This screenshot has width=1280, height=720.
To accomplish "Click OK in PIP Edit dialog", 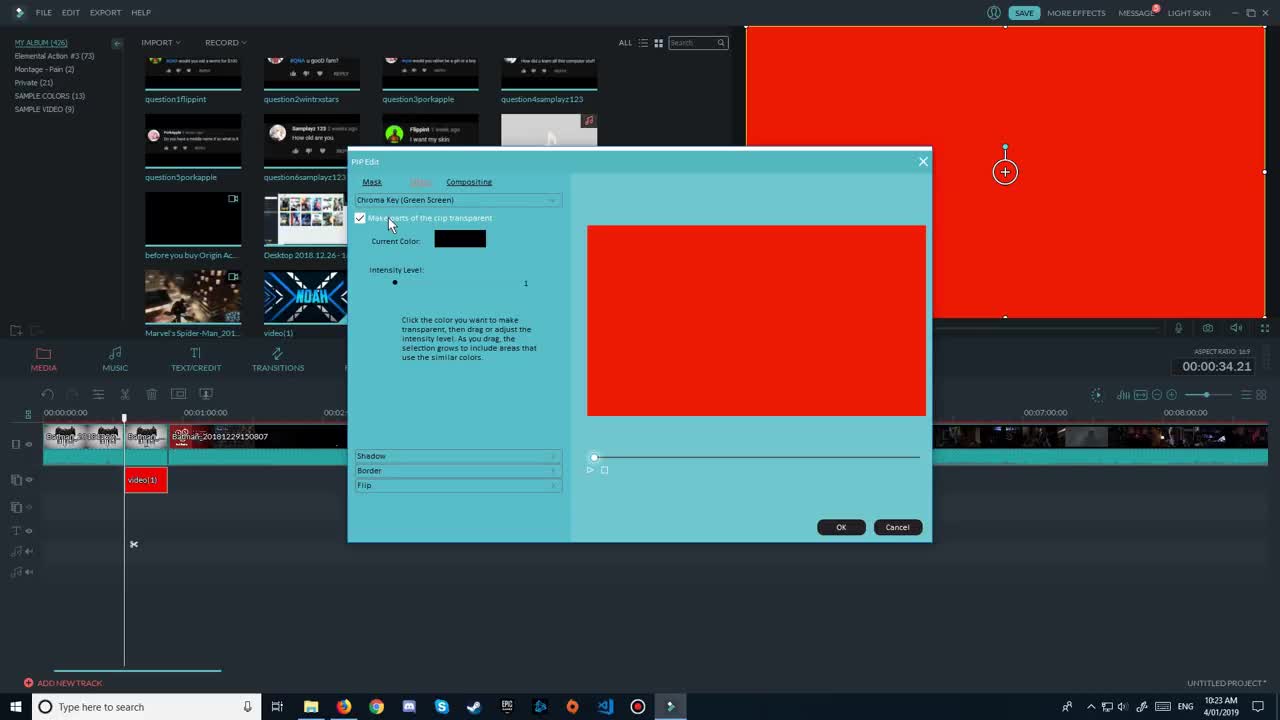I will point(841,527).
